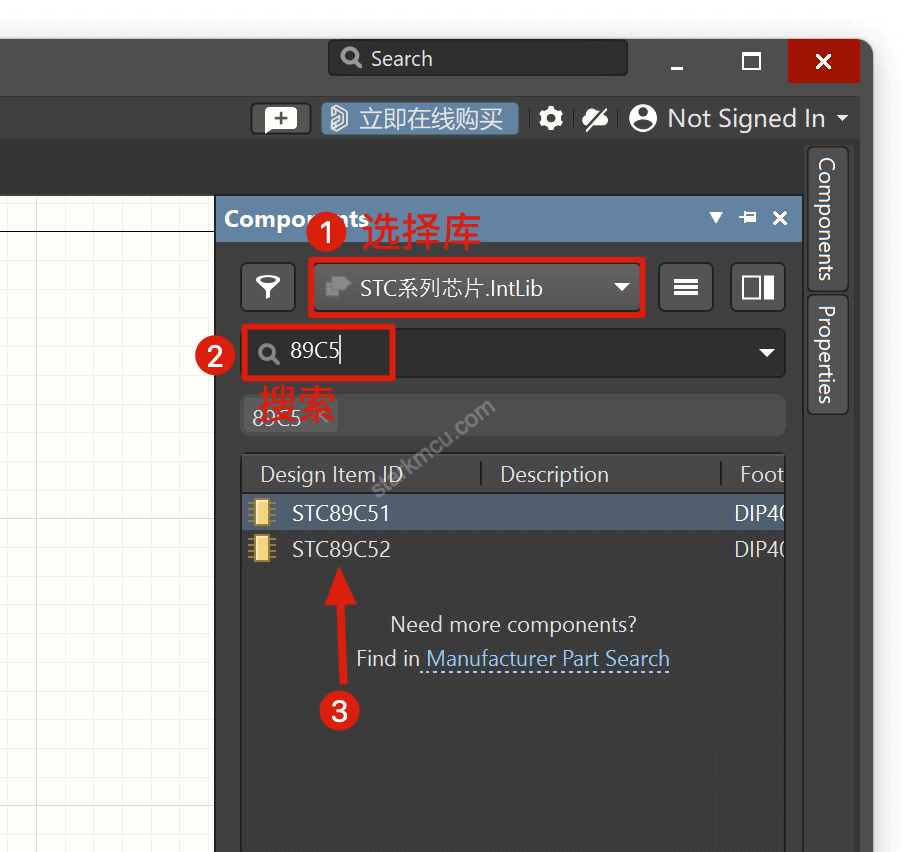Click the magnifier icon in title bar search
The width and height of the screenshot is (919, 852).
(351, 57)
